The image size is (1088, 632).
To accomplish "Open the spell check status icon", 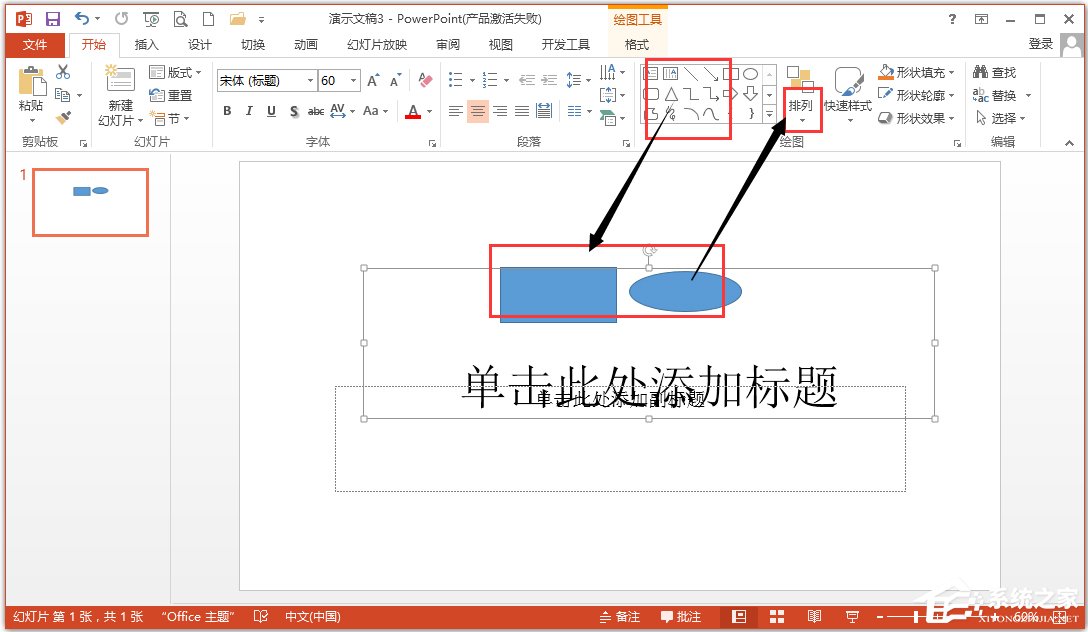I will (261, 617).
